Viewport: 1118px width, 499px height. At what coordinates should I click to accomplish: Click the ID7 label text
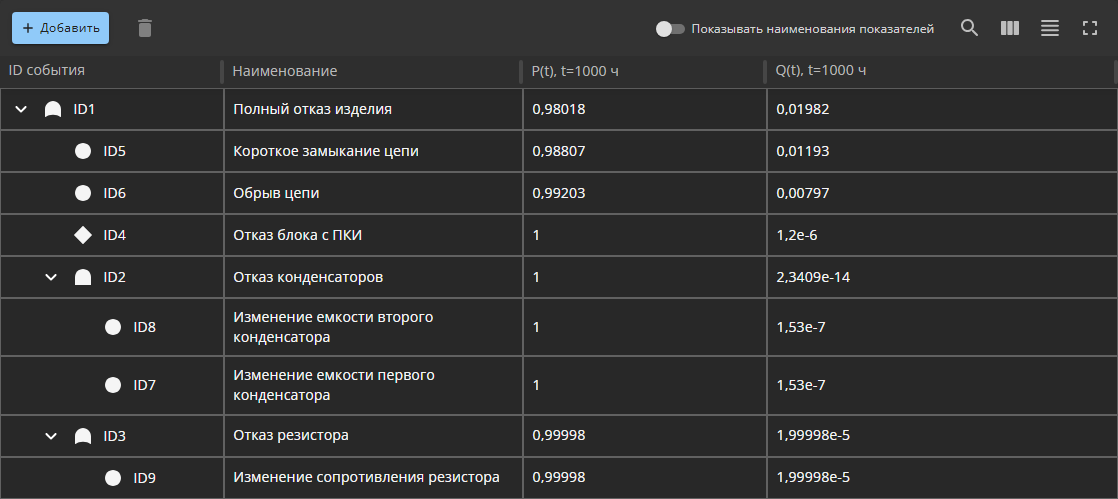(145, 385)
